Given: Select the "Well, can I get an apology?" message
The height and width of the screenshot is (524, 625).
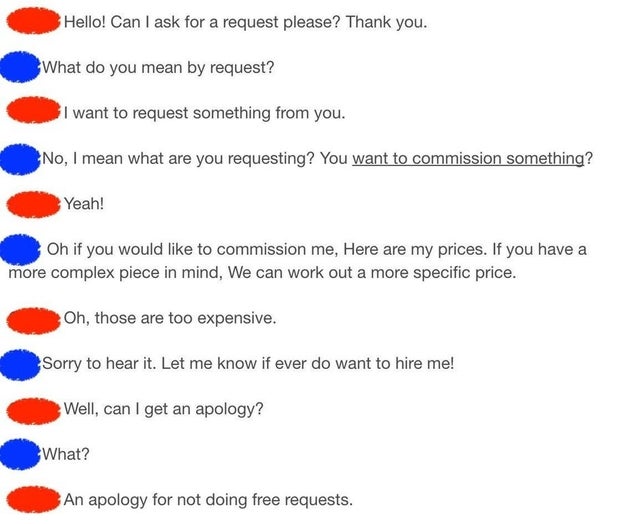Looking at the screenshot, I should click(163, 409).
